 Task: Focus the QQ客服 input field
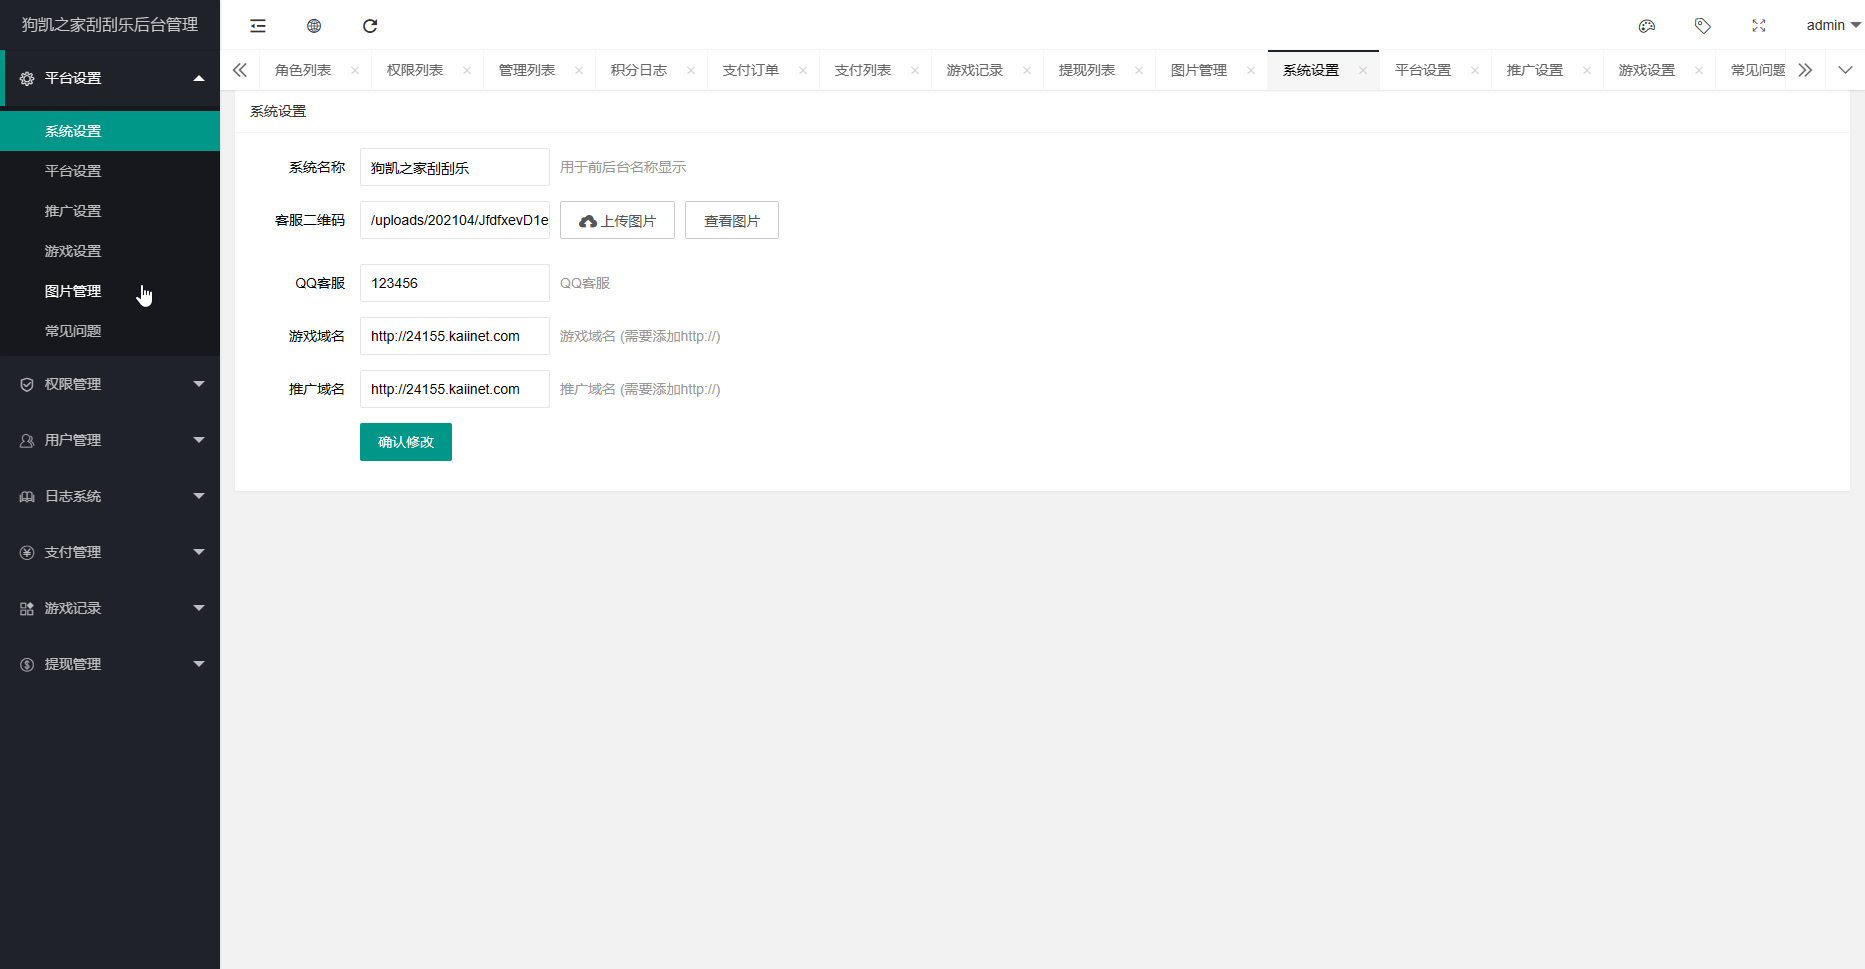pos(455,283)
